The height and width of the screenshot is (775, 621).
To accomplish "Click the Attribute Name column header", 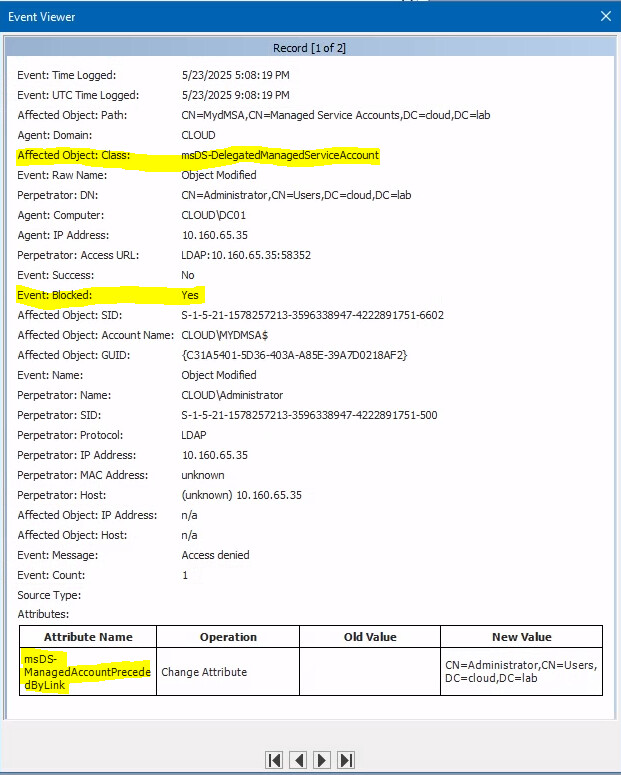I will pyautogui.click(x=88, y=637).
